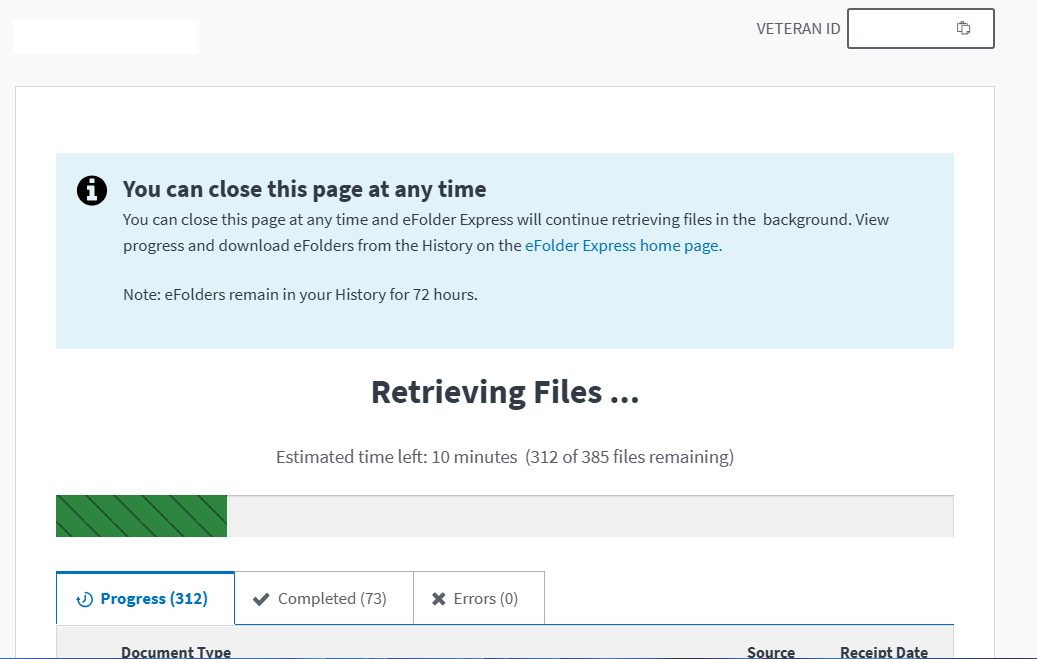Click the Completed tab checkmark icon
Screen dimensions: 1037x659
(261, 599)
